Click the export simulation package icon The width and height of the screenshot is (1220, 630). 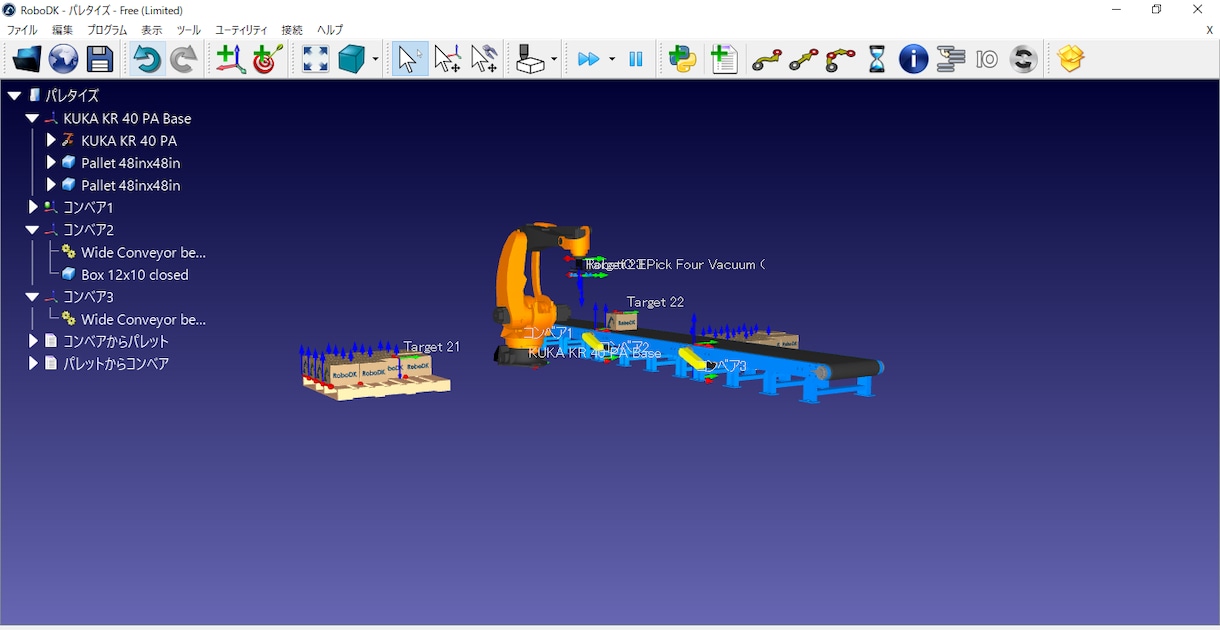click(1071, 59)
